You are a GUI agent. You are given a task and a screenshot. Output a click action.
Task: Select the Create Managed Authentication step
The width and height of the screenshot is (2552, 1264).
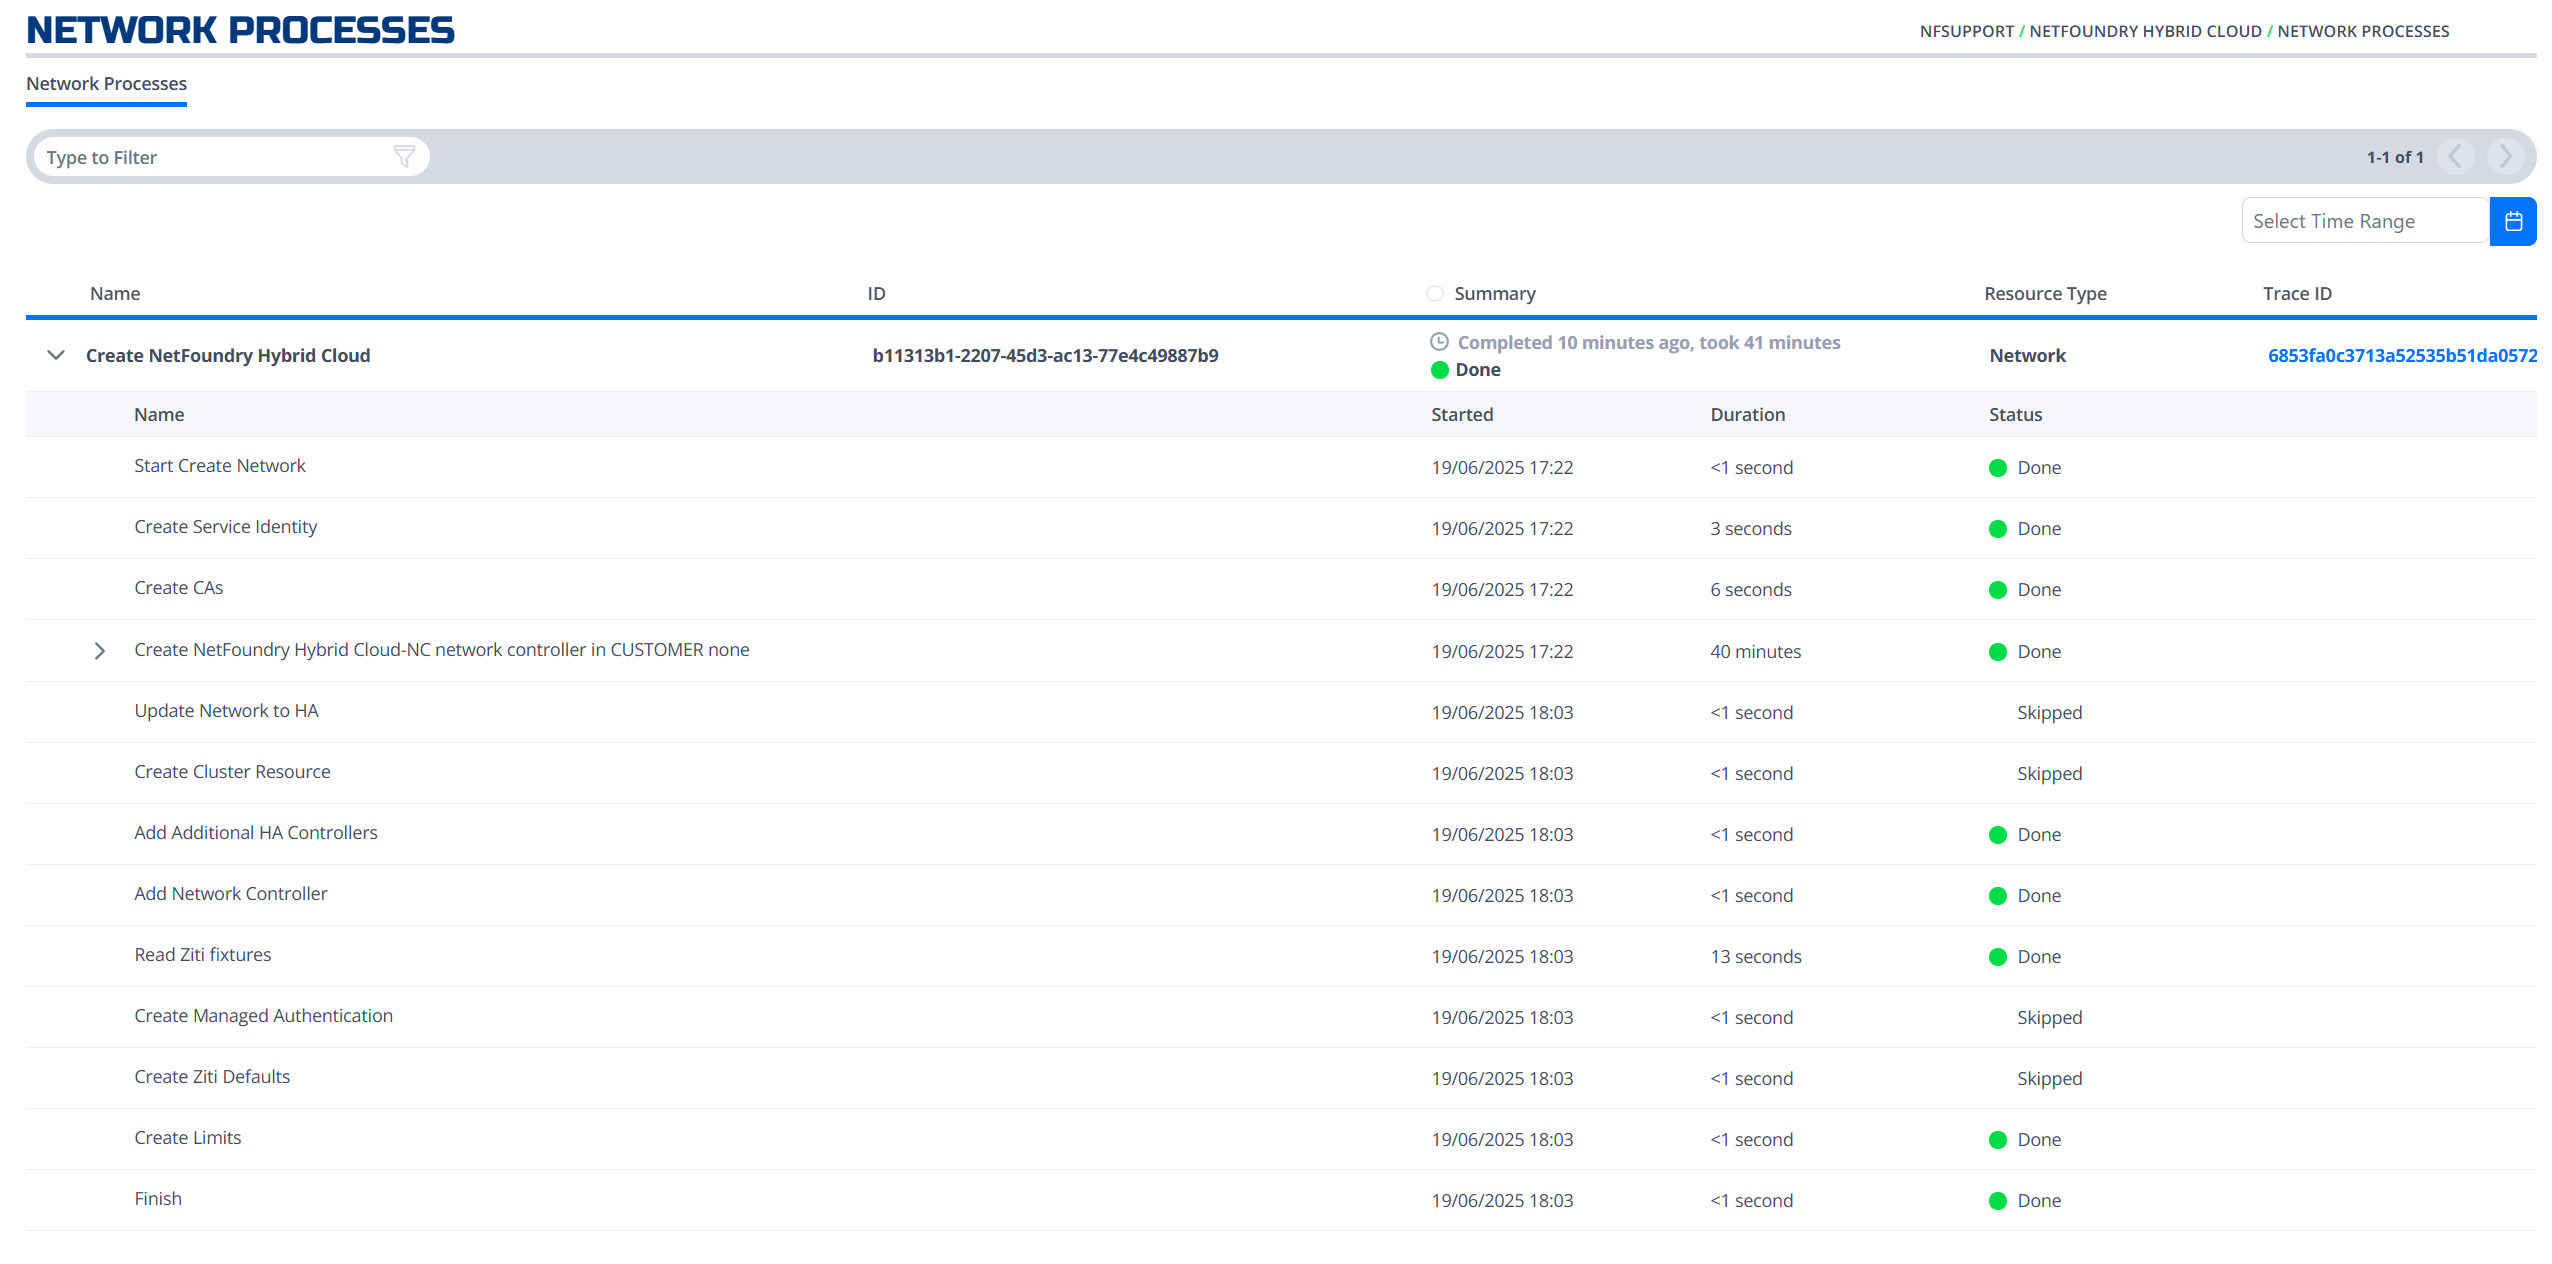(x=263, y=1016)
